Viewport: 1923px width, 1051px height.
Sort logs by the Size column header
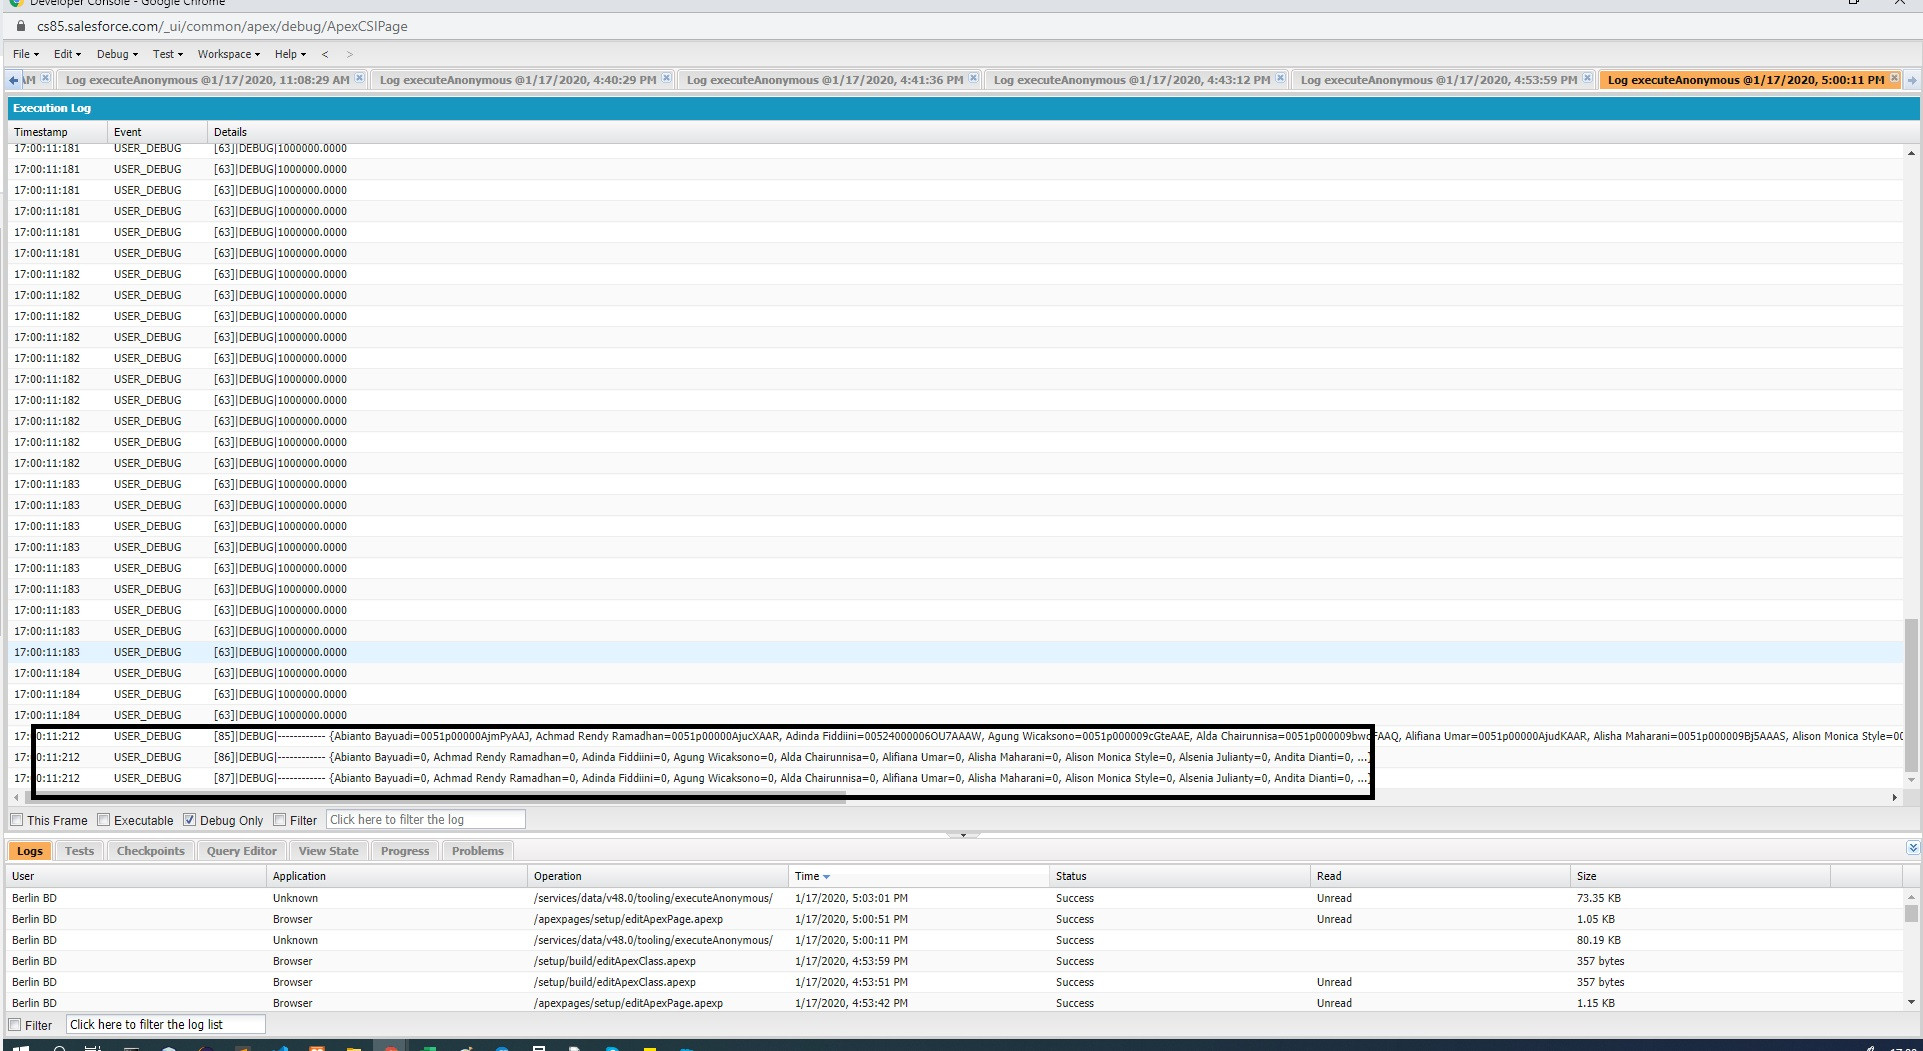[x=1701, y=876]
